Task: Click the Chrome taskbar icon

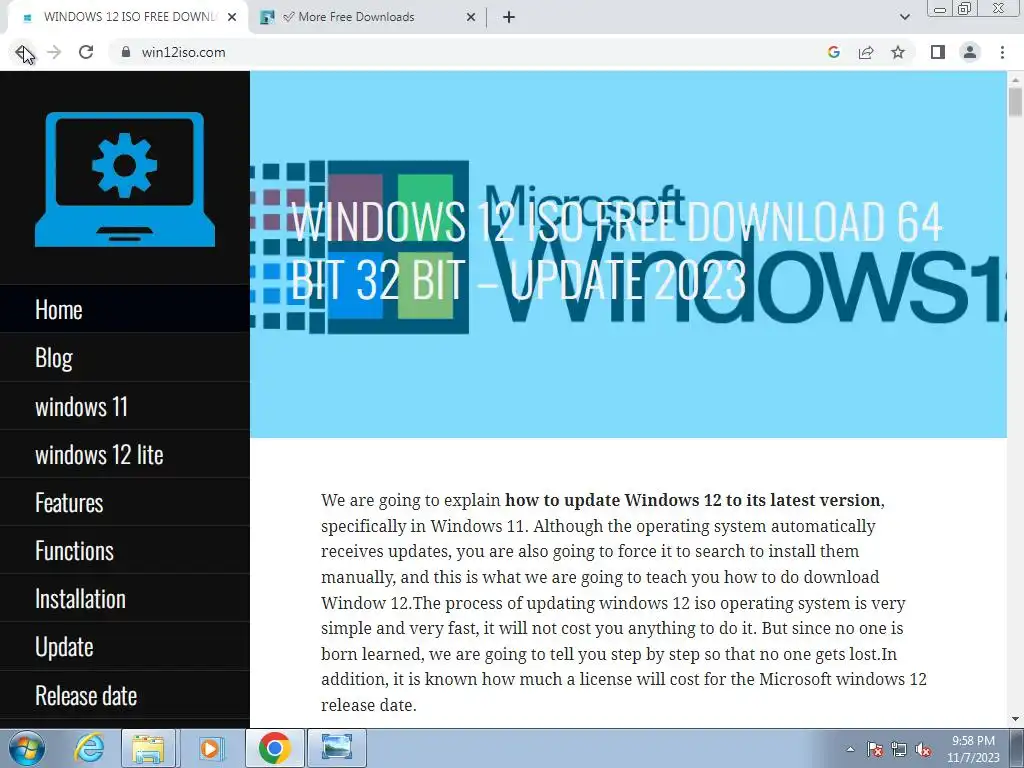Action: coord(274,748)
